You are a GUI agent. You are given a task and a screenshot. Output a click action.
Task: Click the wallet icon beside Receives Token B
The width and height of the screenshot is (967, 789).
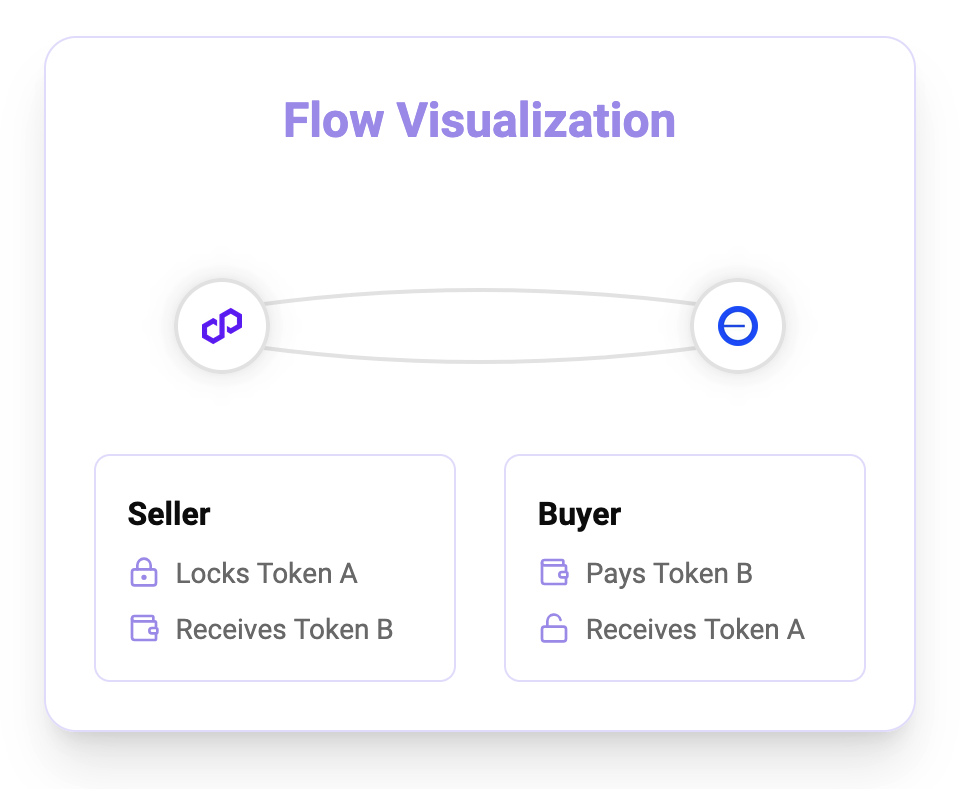click(144, 629)
